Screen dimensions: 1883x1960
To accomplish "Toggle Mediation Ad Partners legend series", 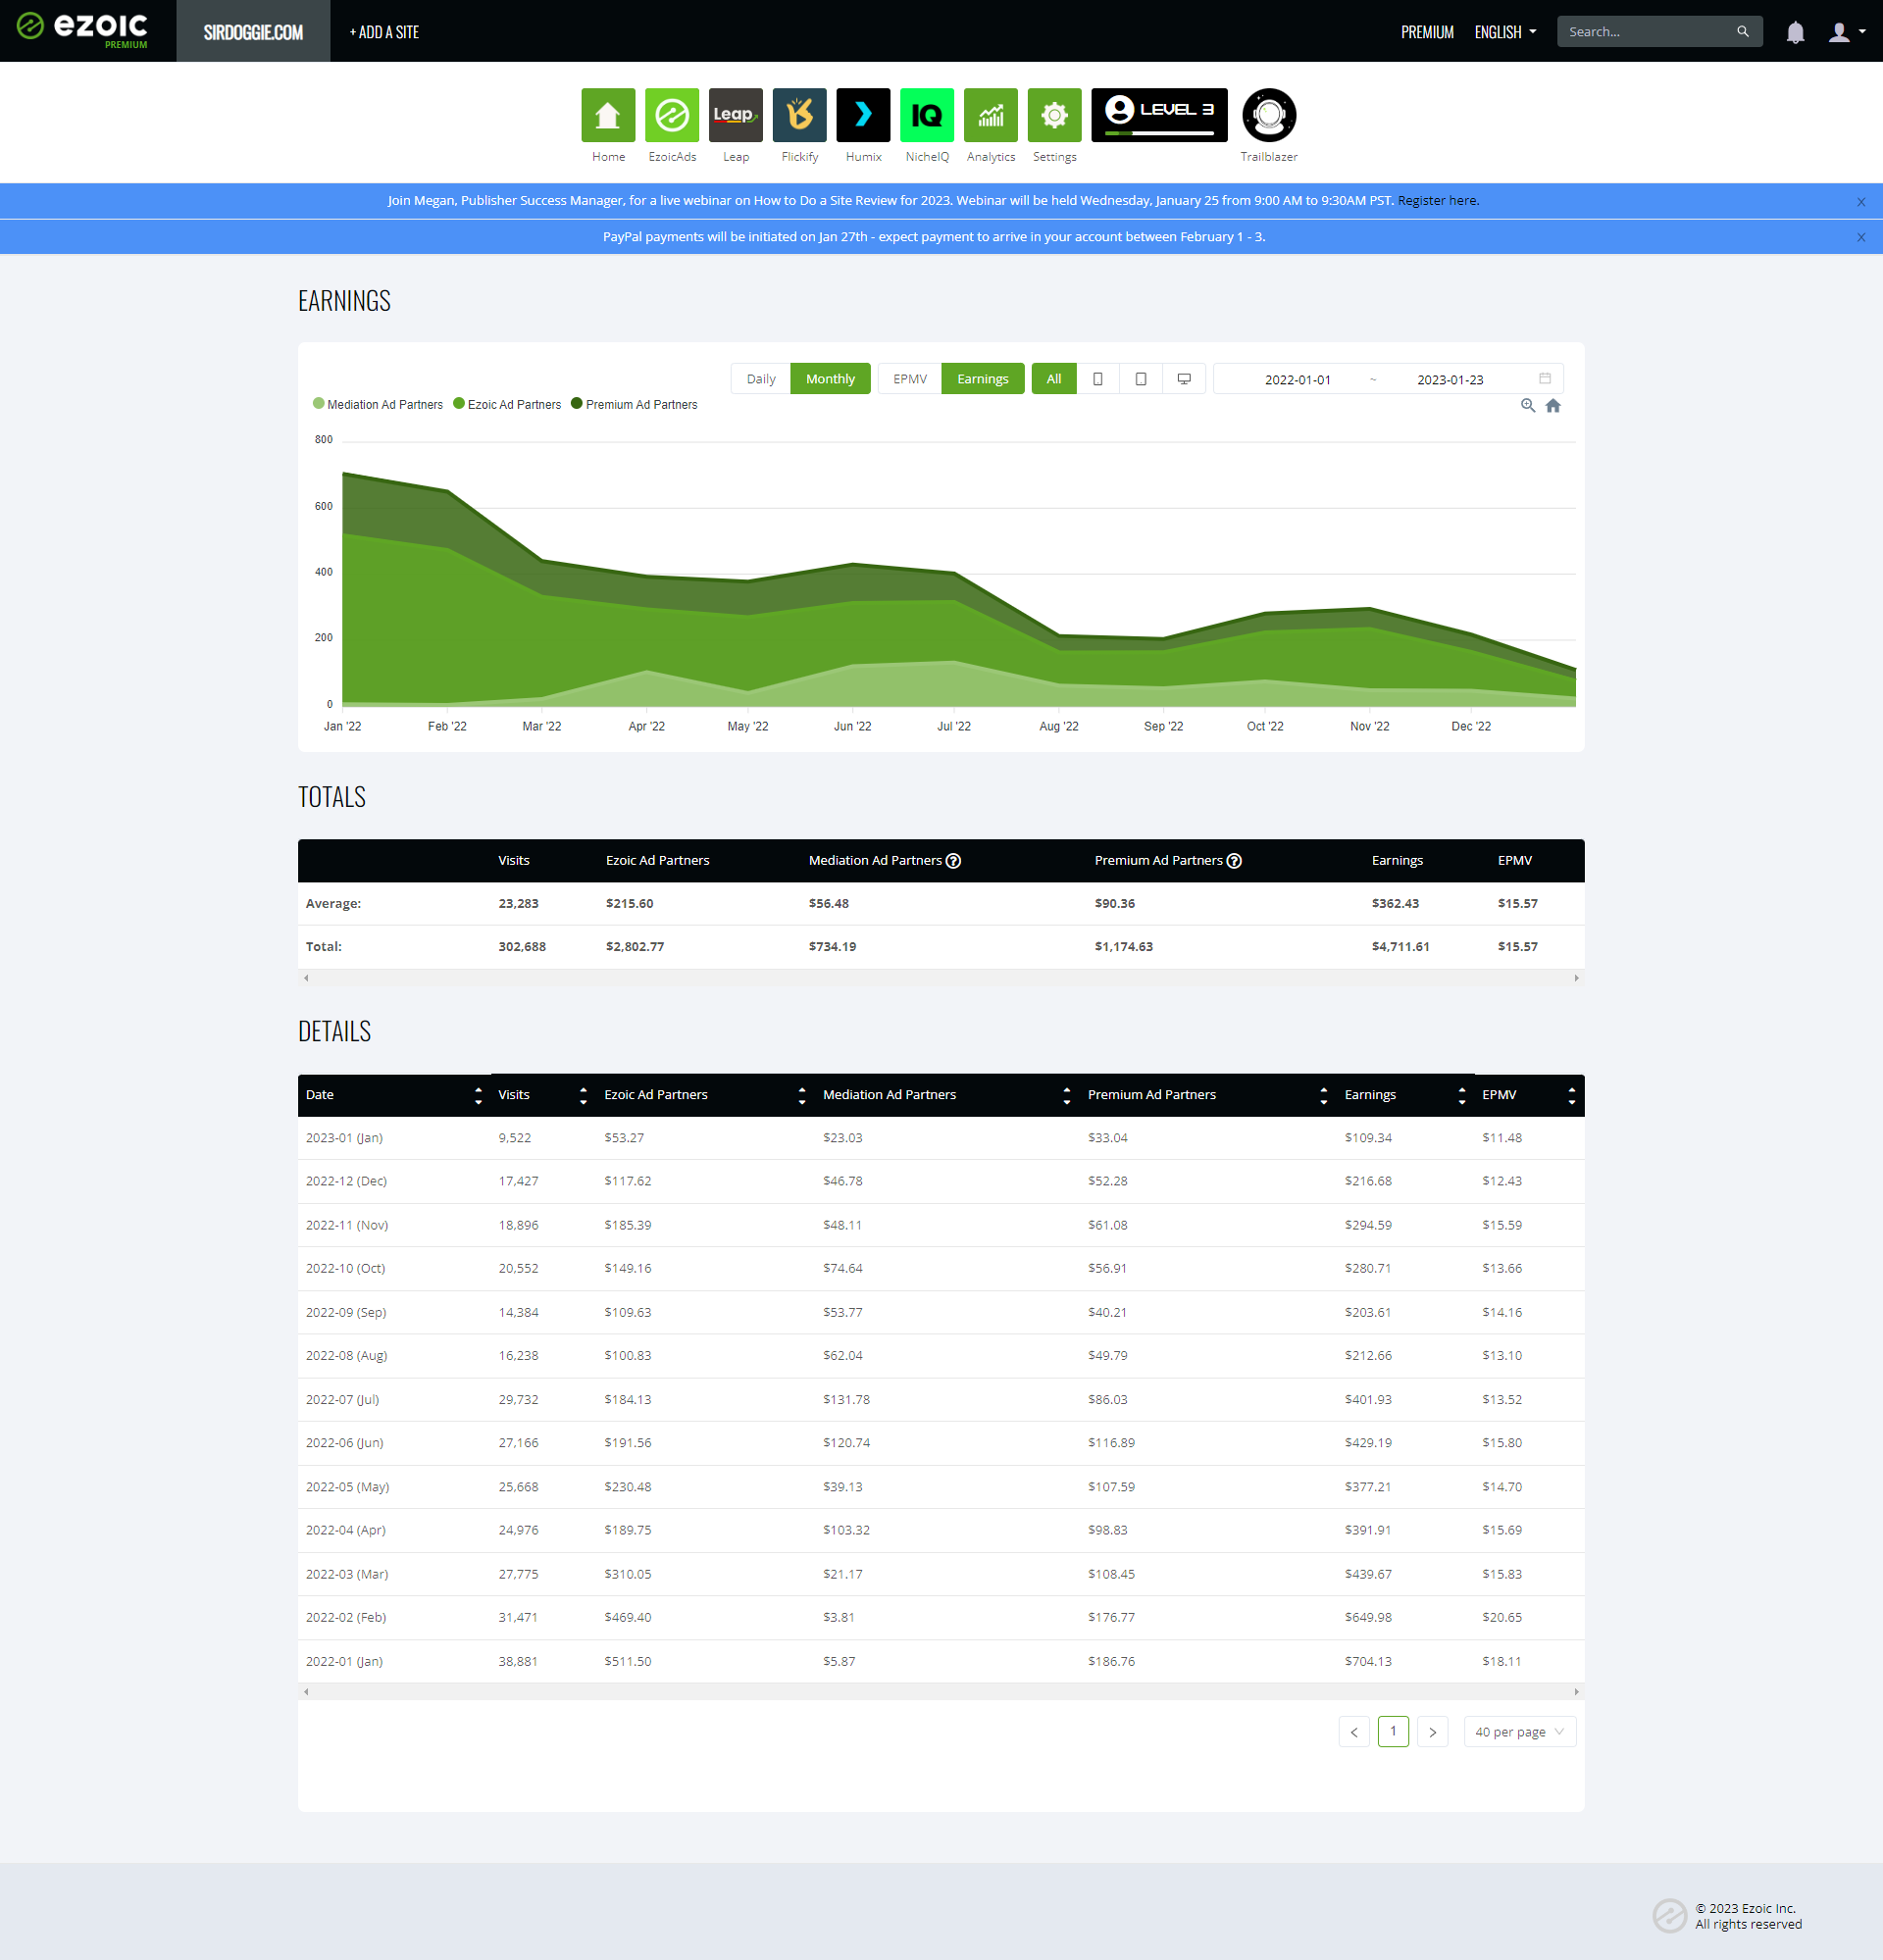I will click(378, 405).
